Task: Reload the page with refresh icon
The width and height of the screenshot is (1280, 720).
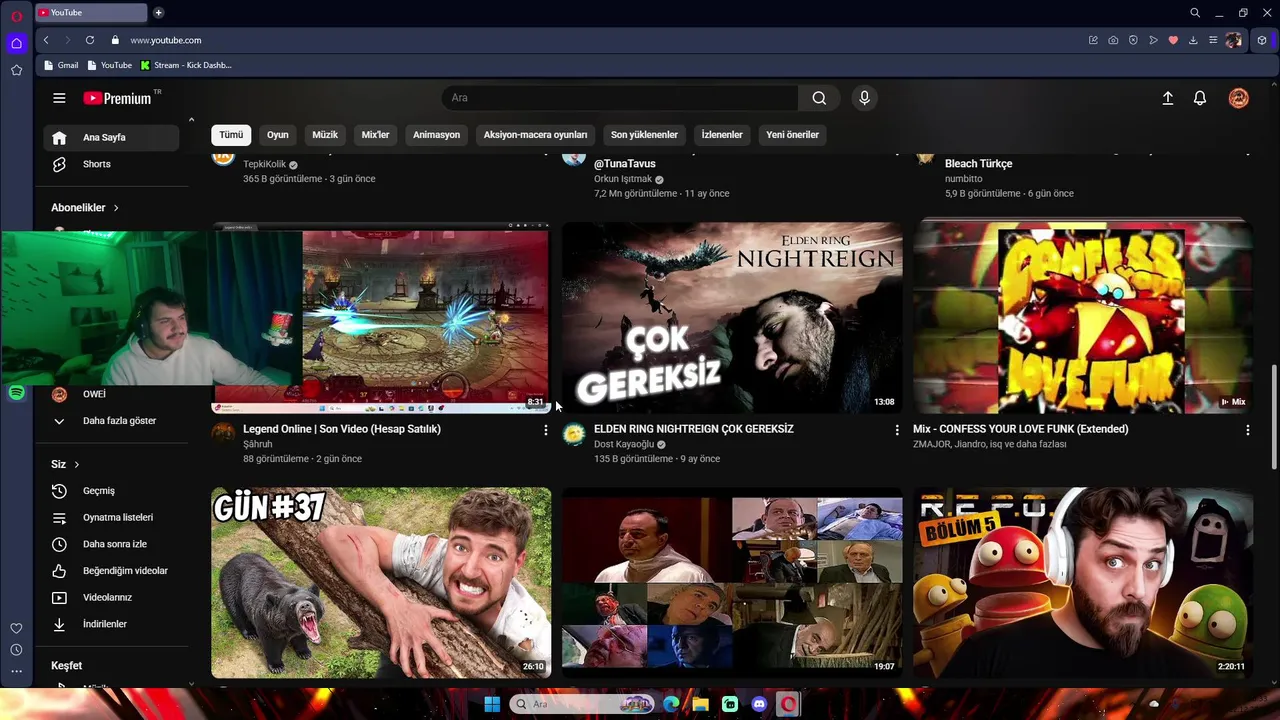Action: 90,40
